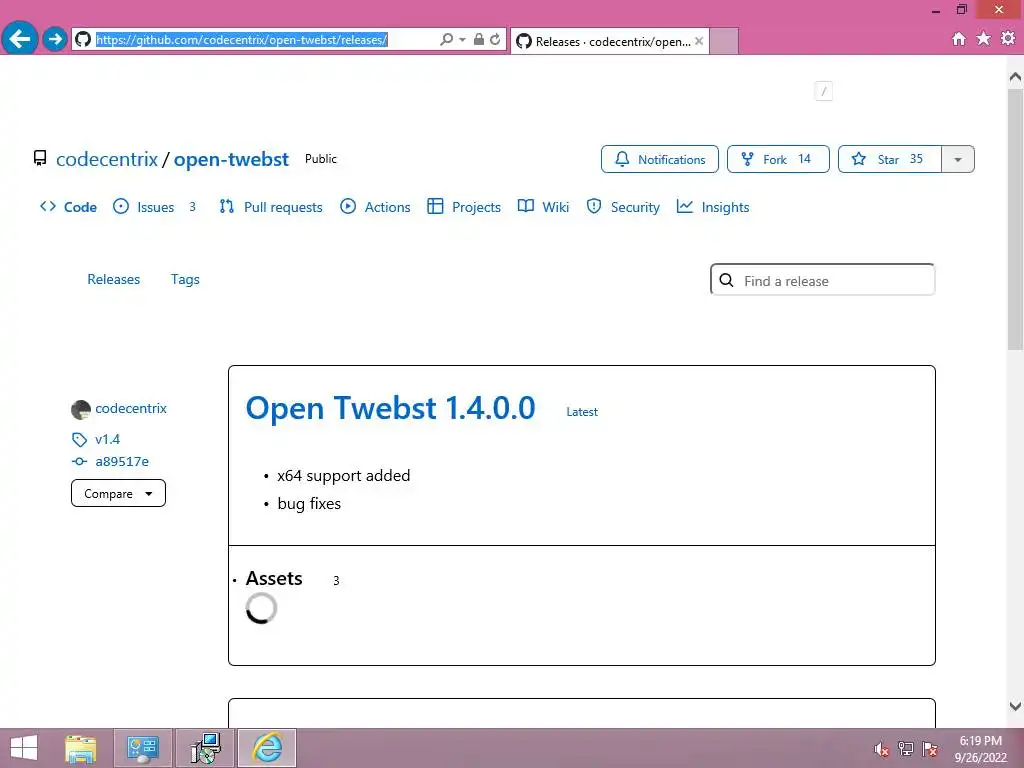The image size is (1024, 768).
Task: Open browser Tools gear menu
Action: tap(1008, 39)
